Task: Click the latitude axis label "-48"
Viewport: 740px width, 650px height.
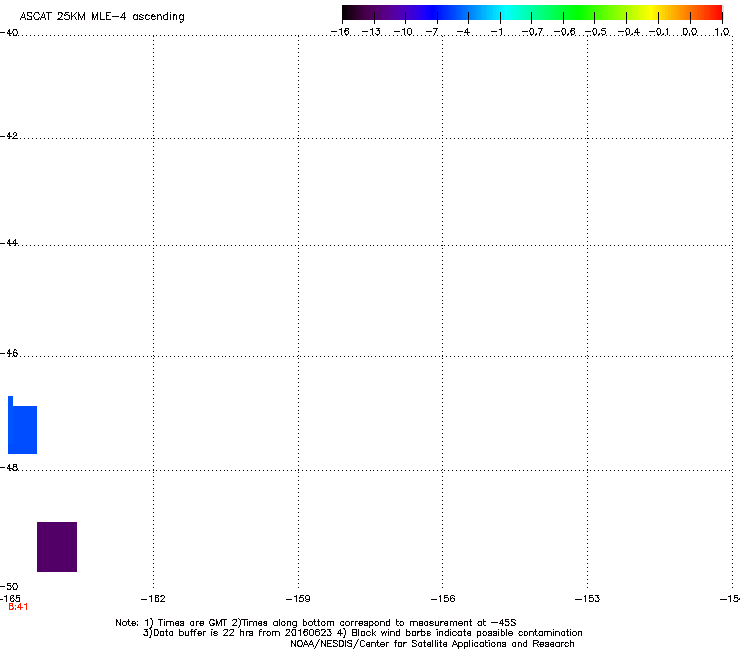Action: click(9, 468)
